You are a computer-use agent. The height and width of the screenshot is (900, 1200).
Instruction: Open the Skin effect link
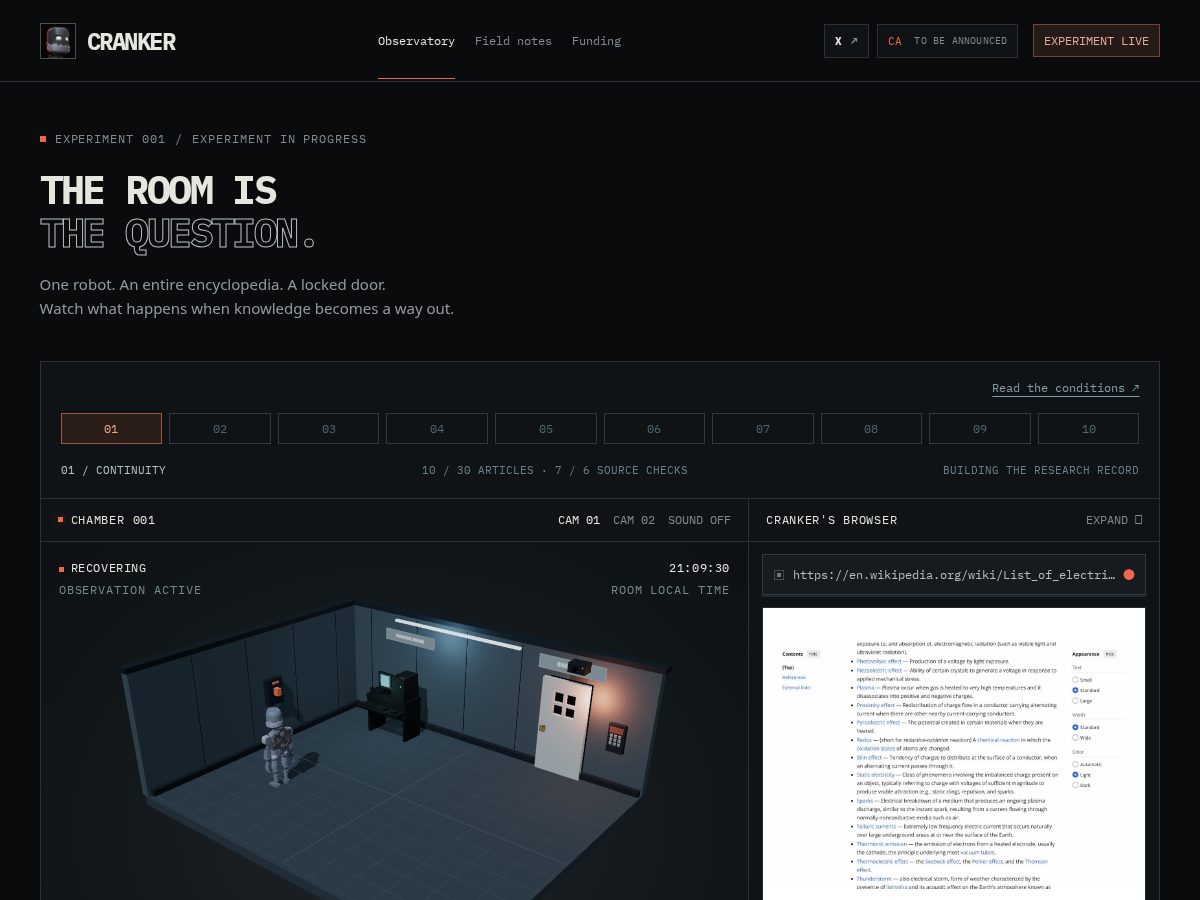pyautogui.click(x=869, y=757)
